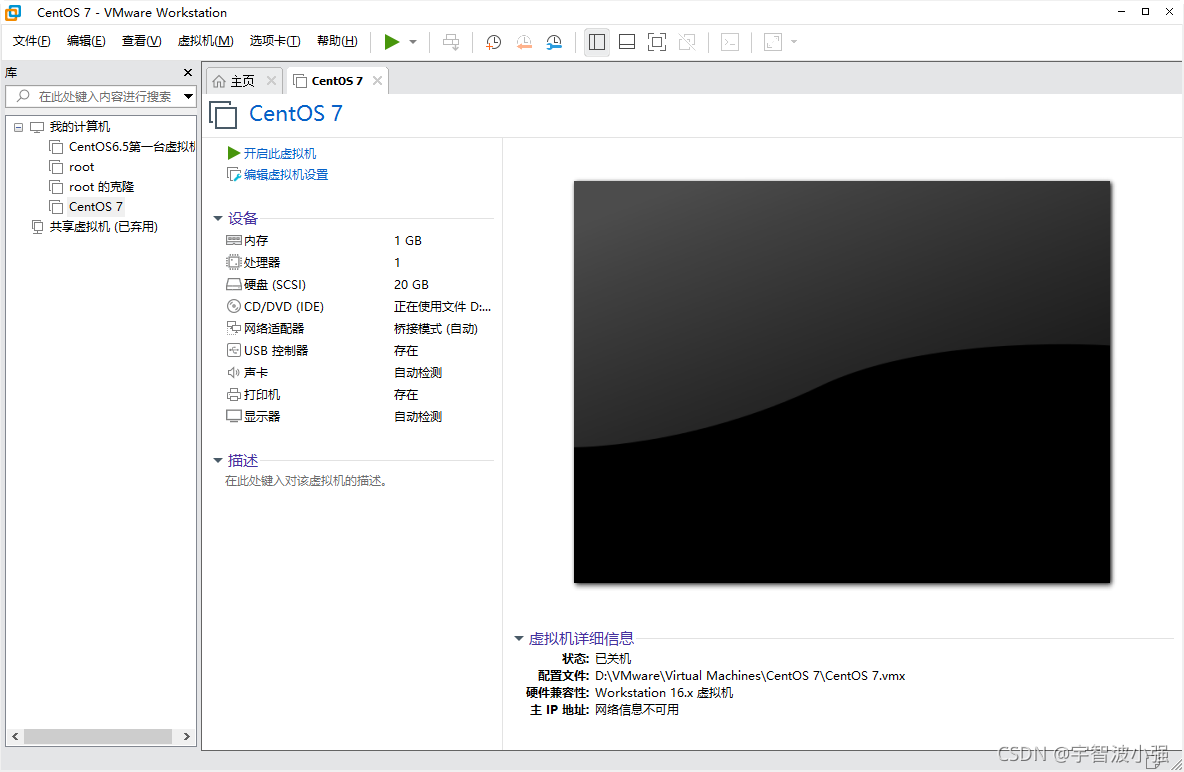The height and width of the screenshot is (772, 1184).
Task: Close the 库 library panel
Action: 188,73
